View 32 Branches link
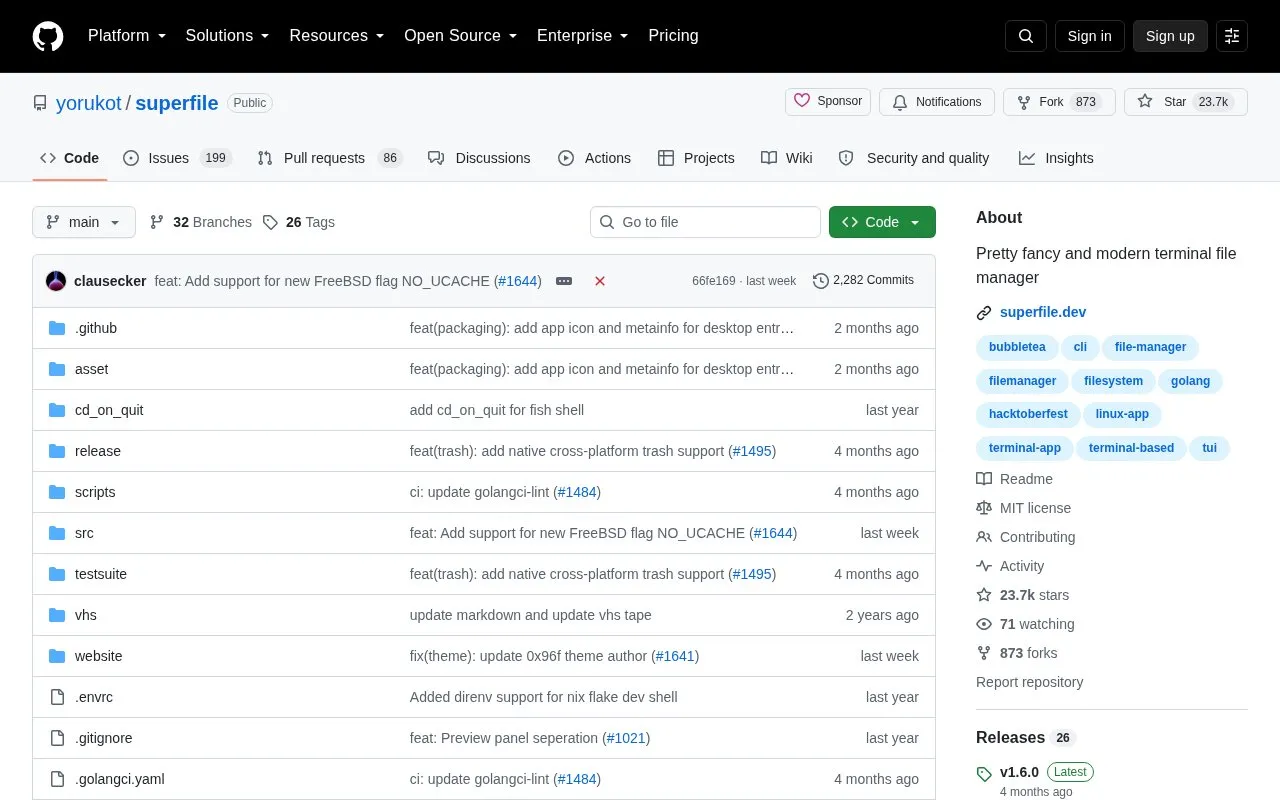Image resolution: width=1280 pixels, height=800 pixels. (201, 222)
